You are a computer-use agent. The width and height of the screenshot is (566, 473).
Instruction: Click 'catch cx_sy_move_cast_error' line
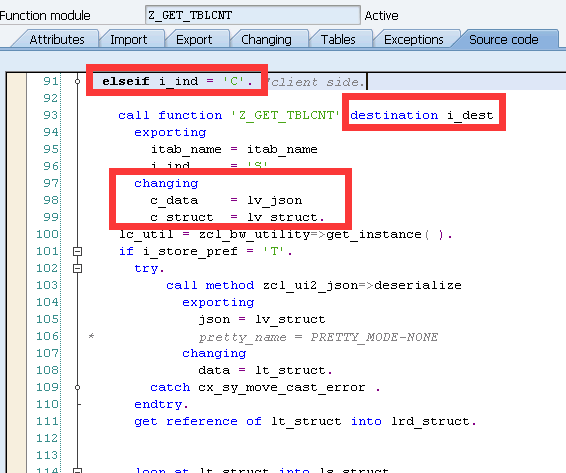pos(265,387)
